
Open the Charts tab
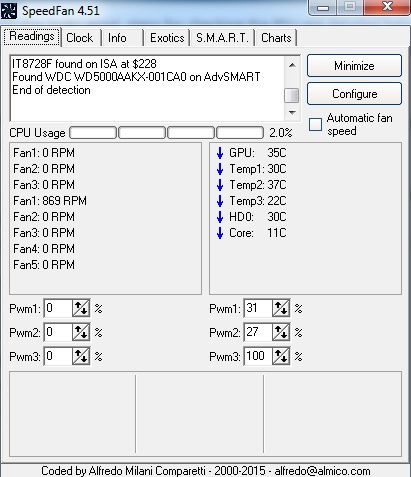(x=276, y=38)
